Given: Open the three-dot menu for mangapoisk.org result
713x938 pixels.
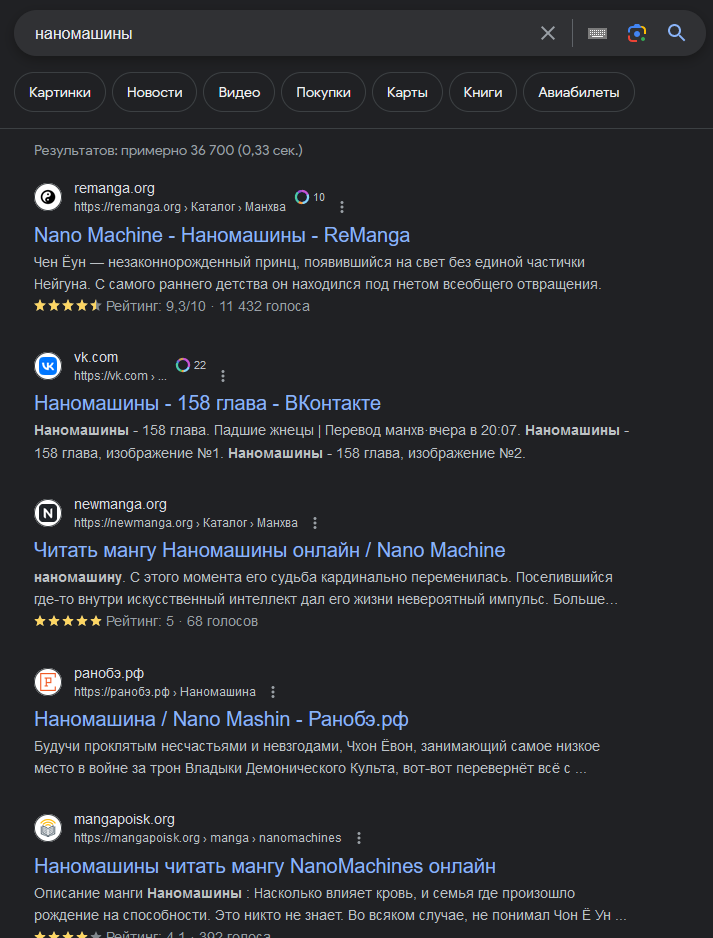Looking at the screenshot, I should [359, 838].
